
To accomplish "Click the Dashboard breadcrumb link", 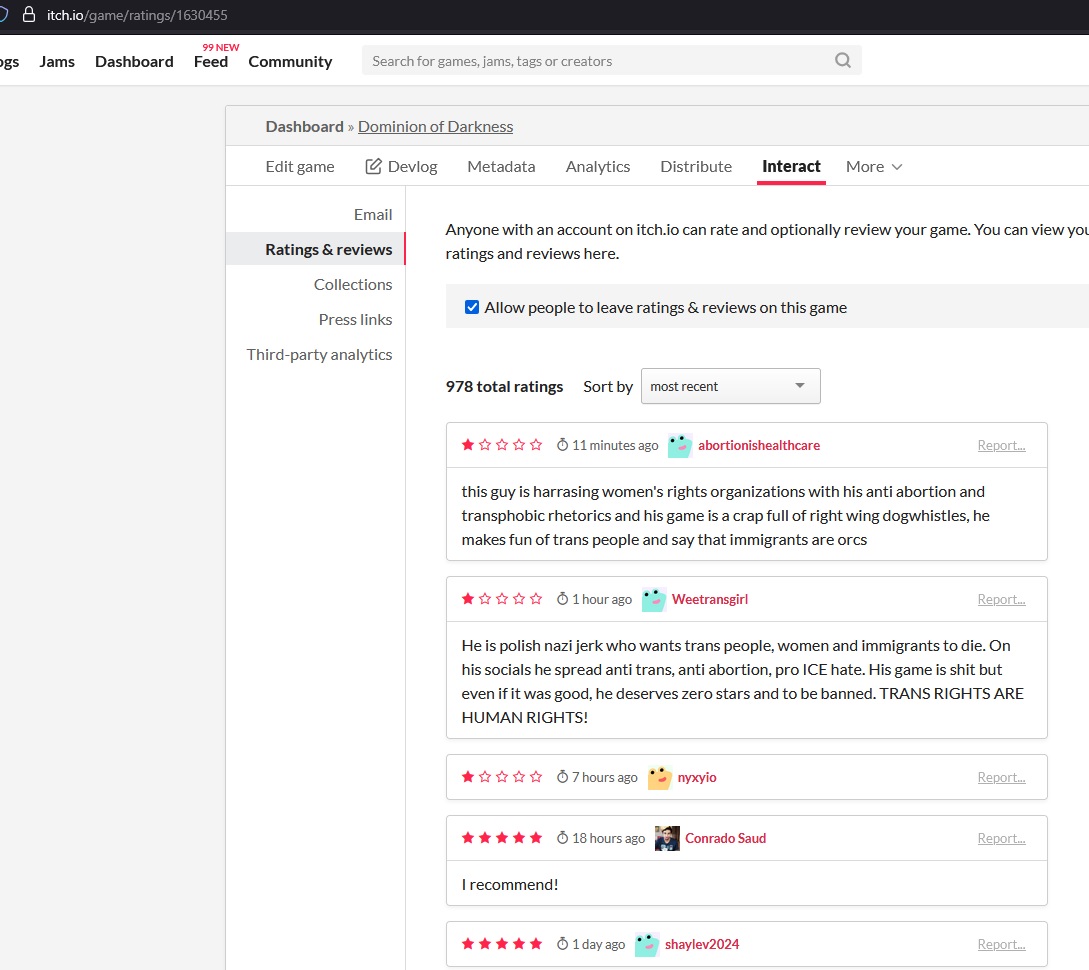I will click(x=304, y=126).
